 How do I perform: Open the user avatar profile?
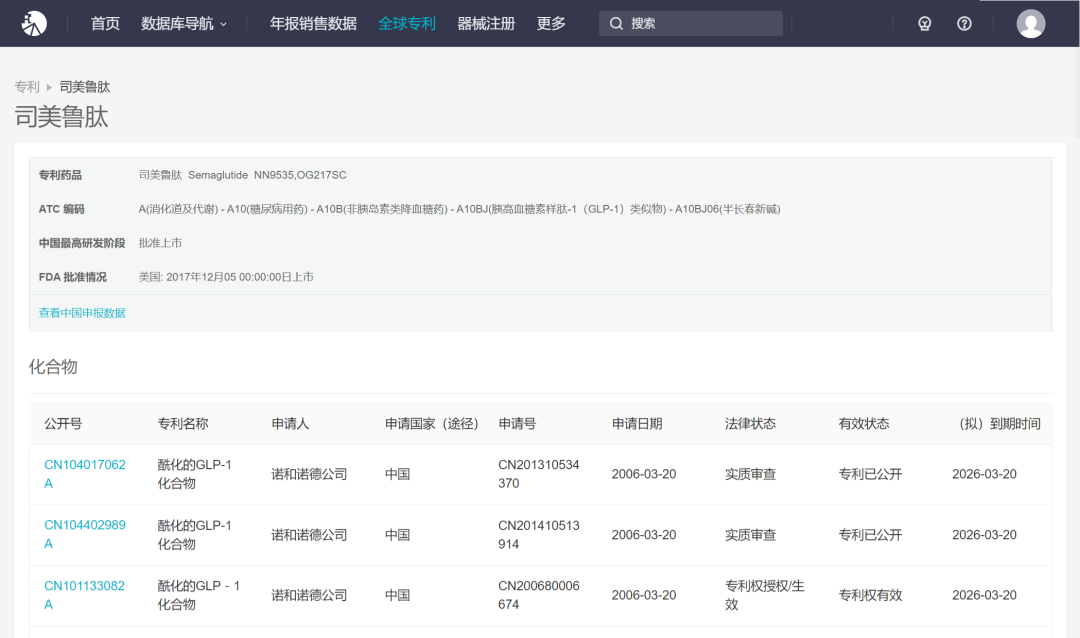coord(1030,23)
